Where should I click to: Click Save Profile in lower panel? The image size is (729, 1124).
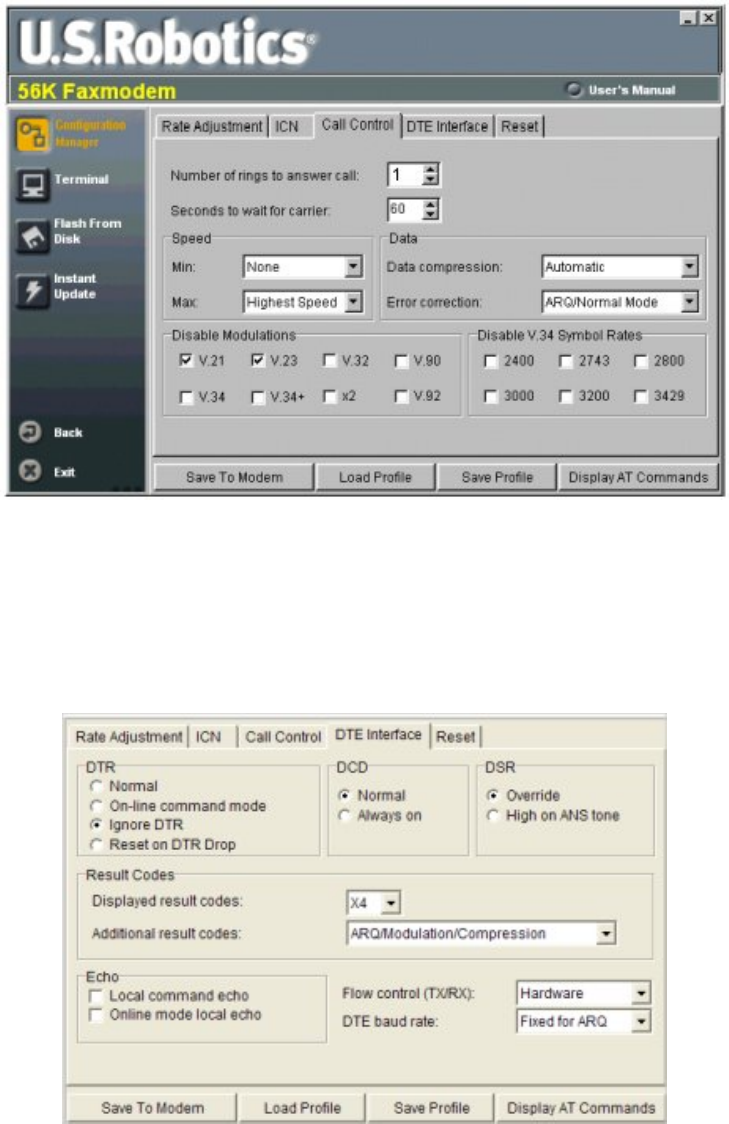[x=432, y=1108]
